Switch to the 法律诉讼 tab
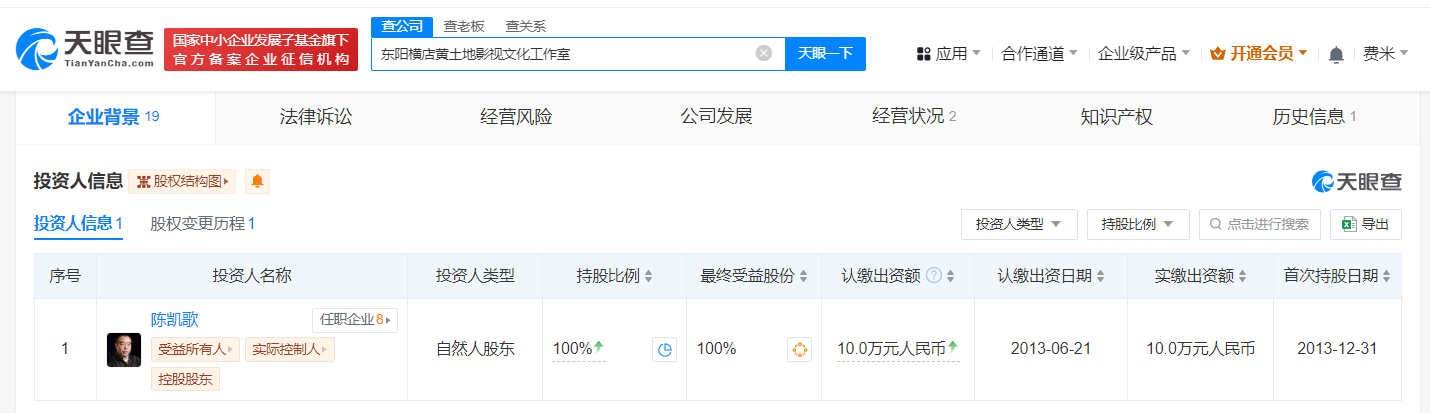1430x413 pixels. pyautogui.click(x=316, y=117)
